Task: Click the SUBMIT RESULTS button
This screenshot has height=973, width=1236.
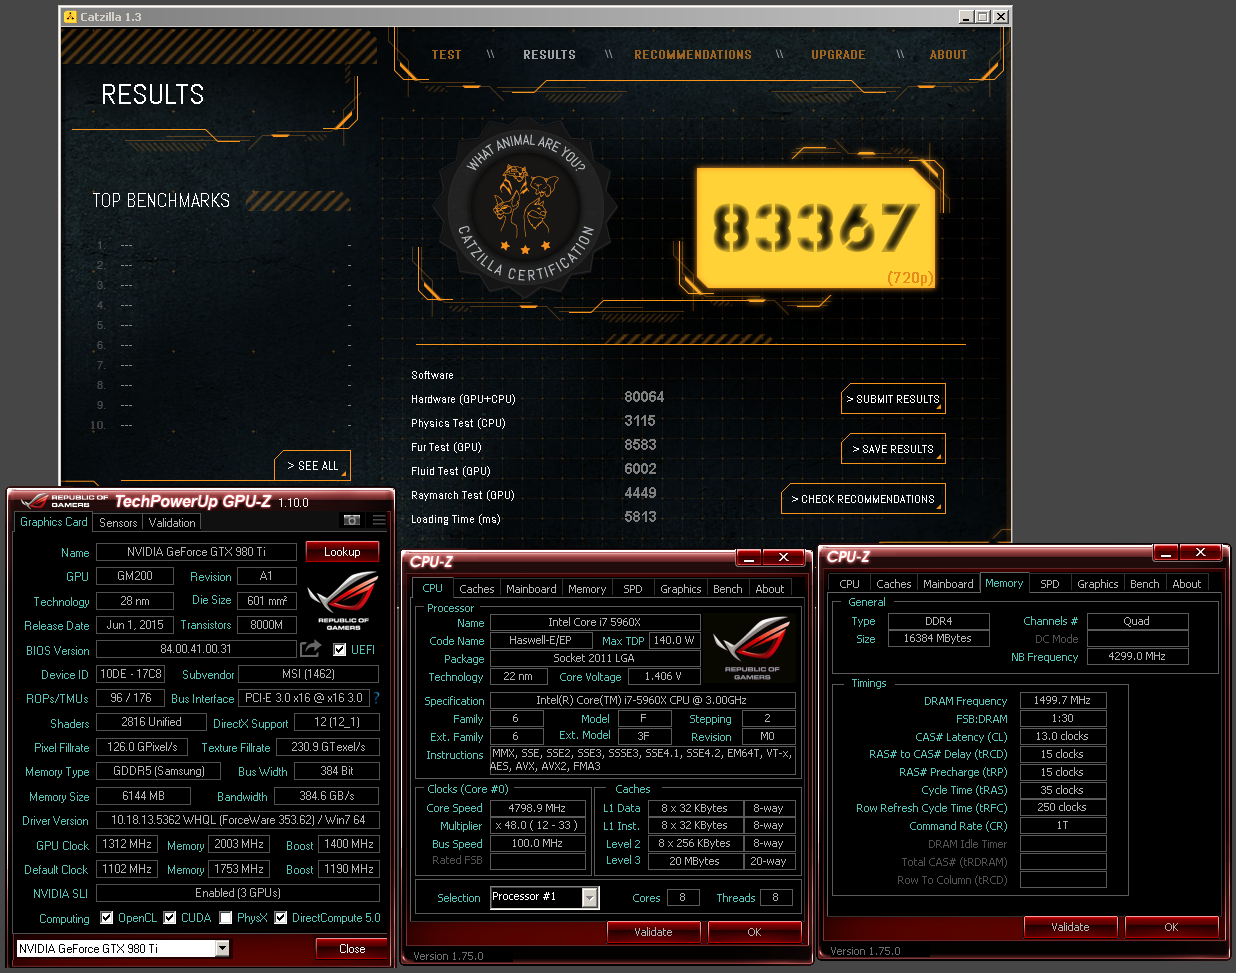Action: coord(893,399)
